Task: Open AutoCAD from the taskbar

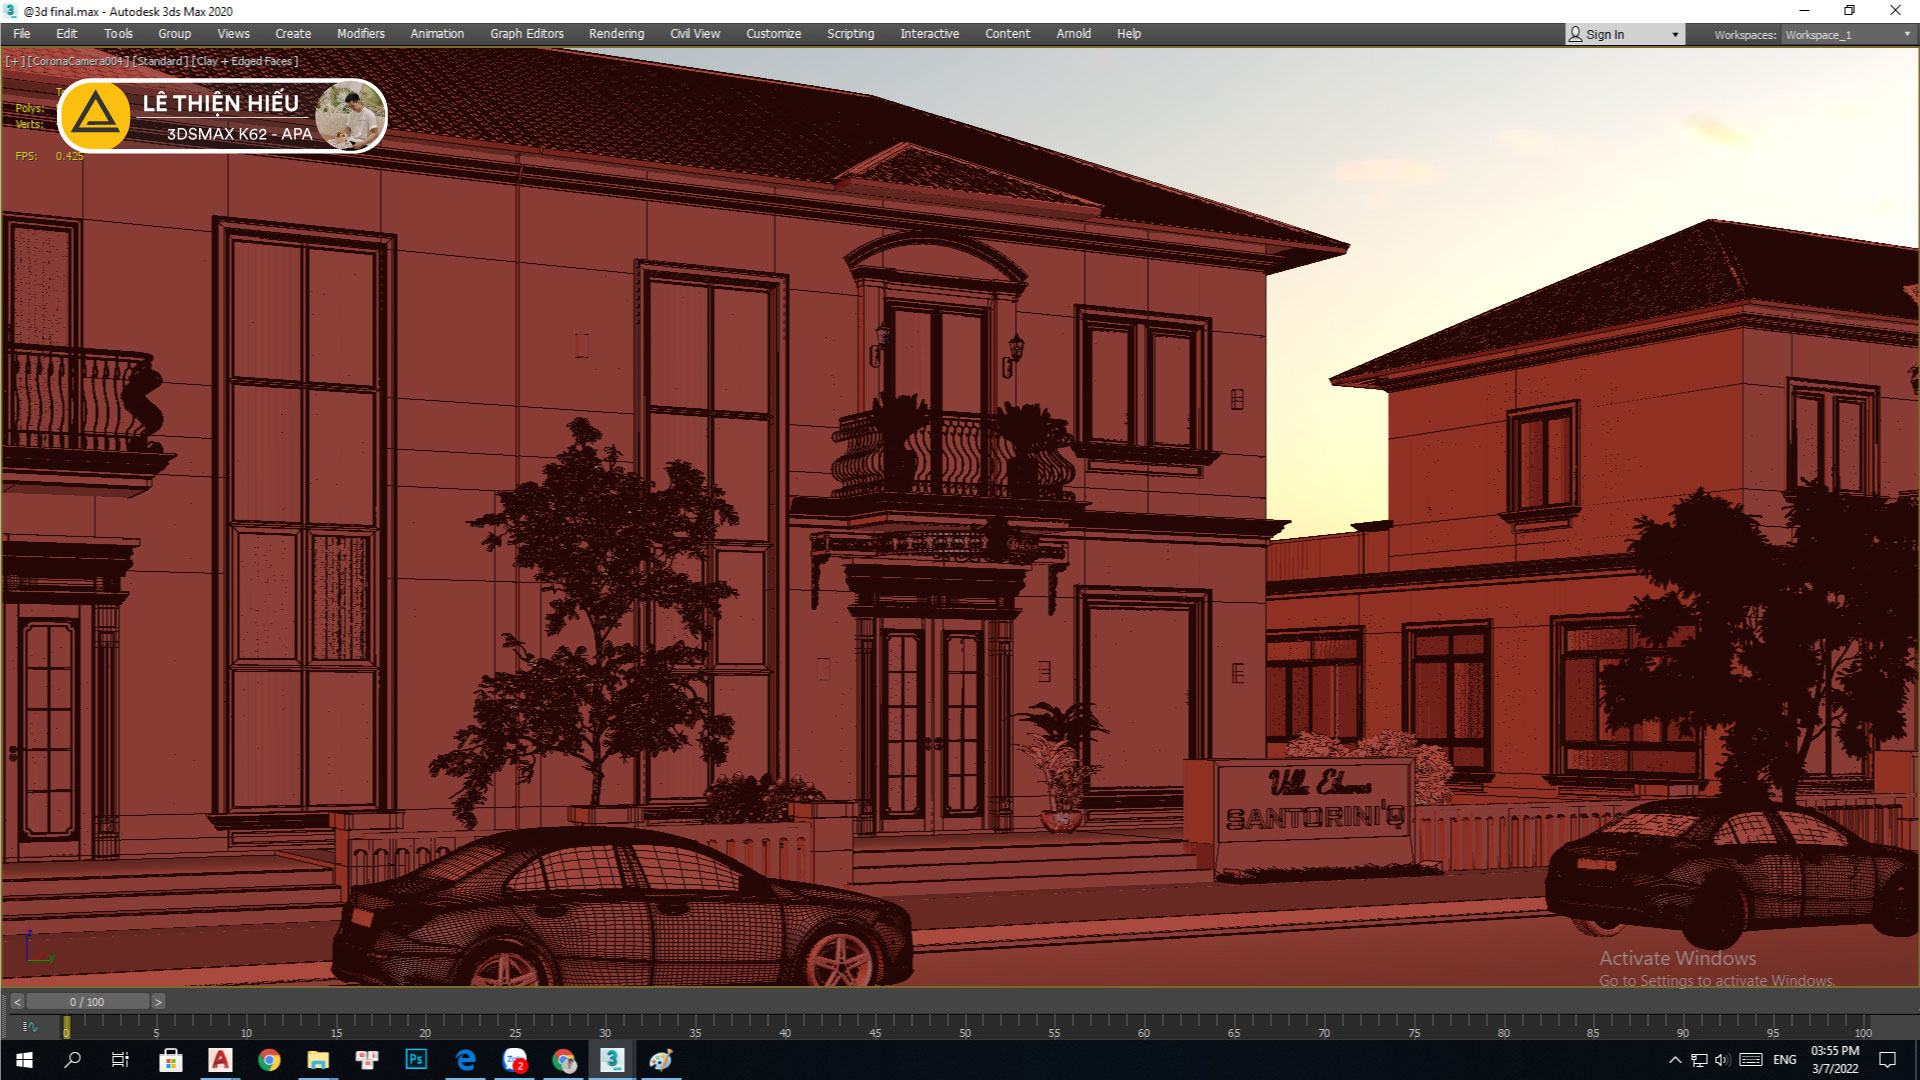Action: click(x=220, y=1059)
